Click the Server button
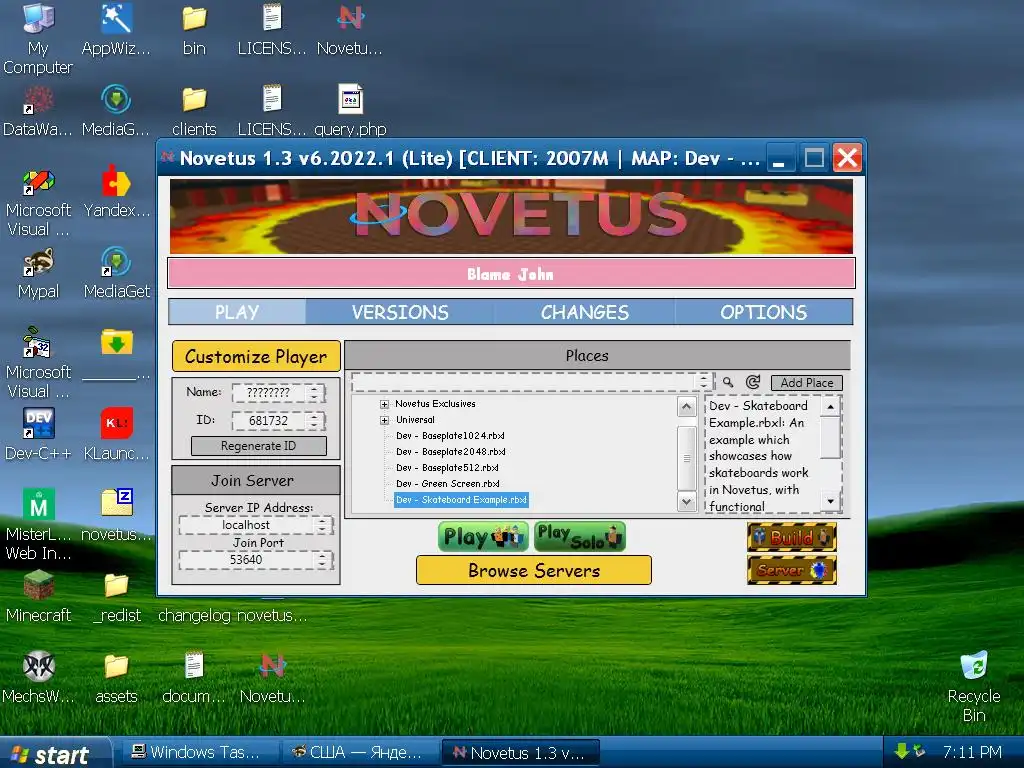The image size is (1024, 768). (x=792, y=570)
